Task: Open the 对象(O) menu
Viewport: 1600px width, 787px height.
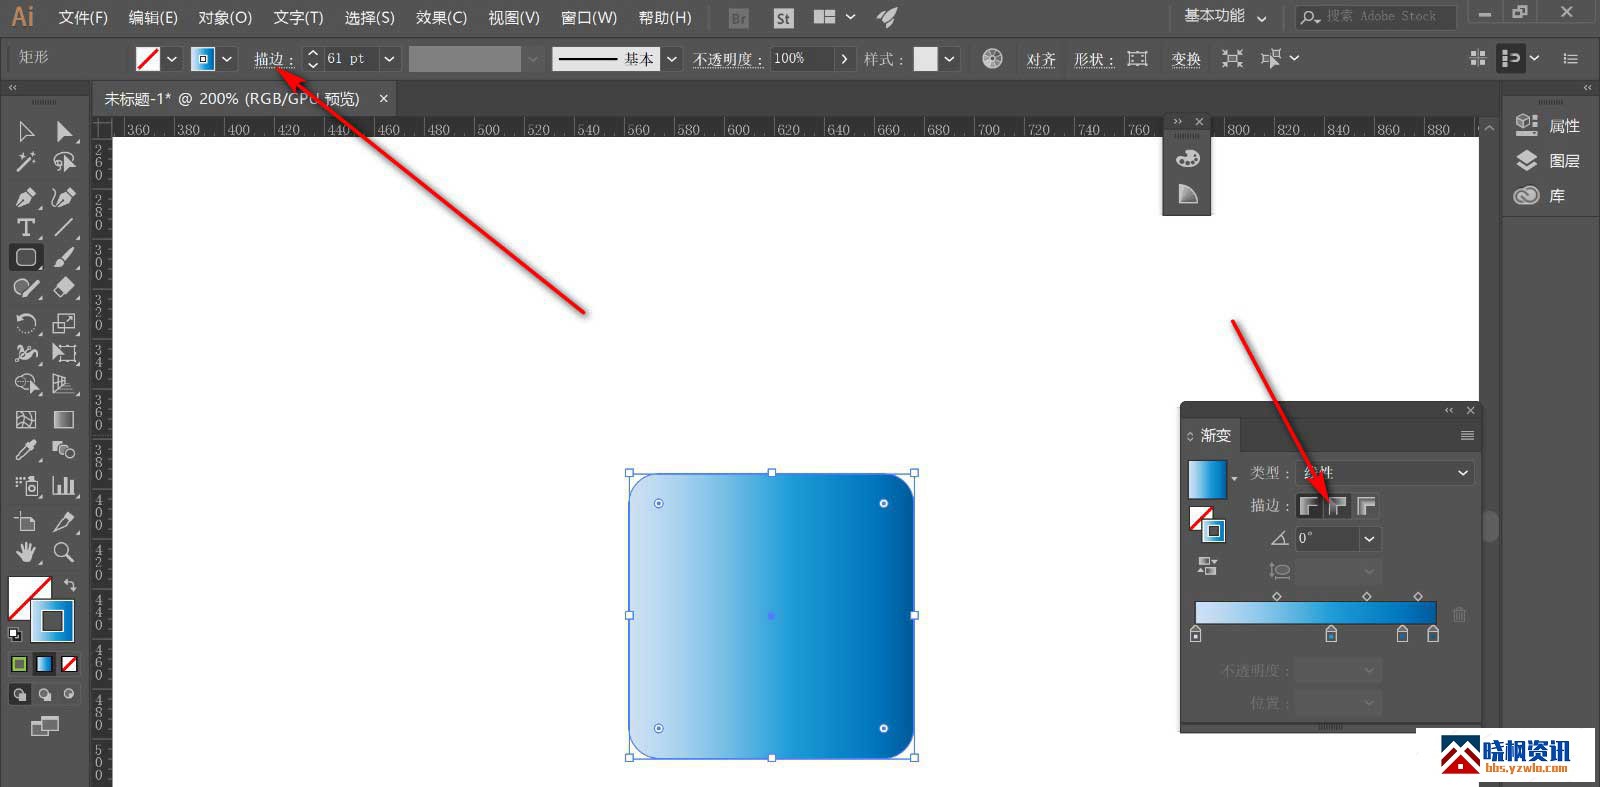Action: pyautogui.click(x=225, y=17)
